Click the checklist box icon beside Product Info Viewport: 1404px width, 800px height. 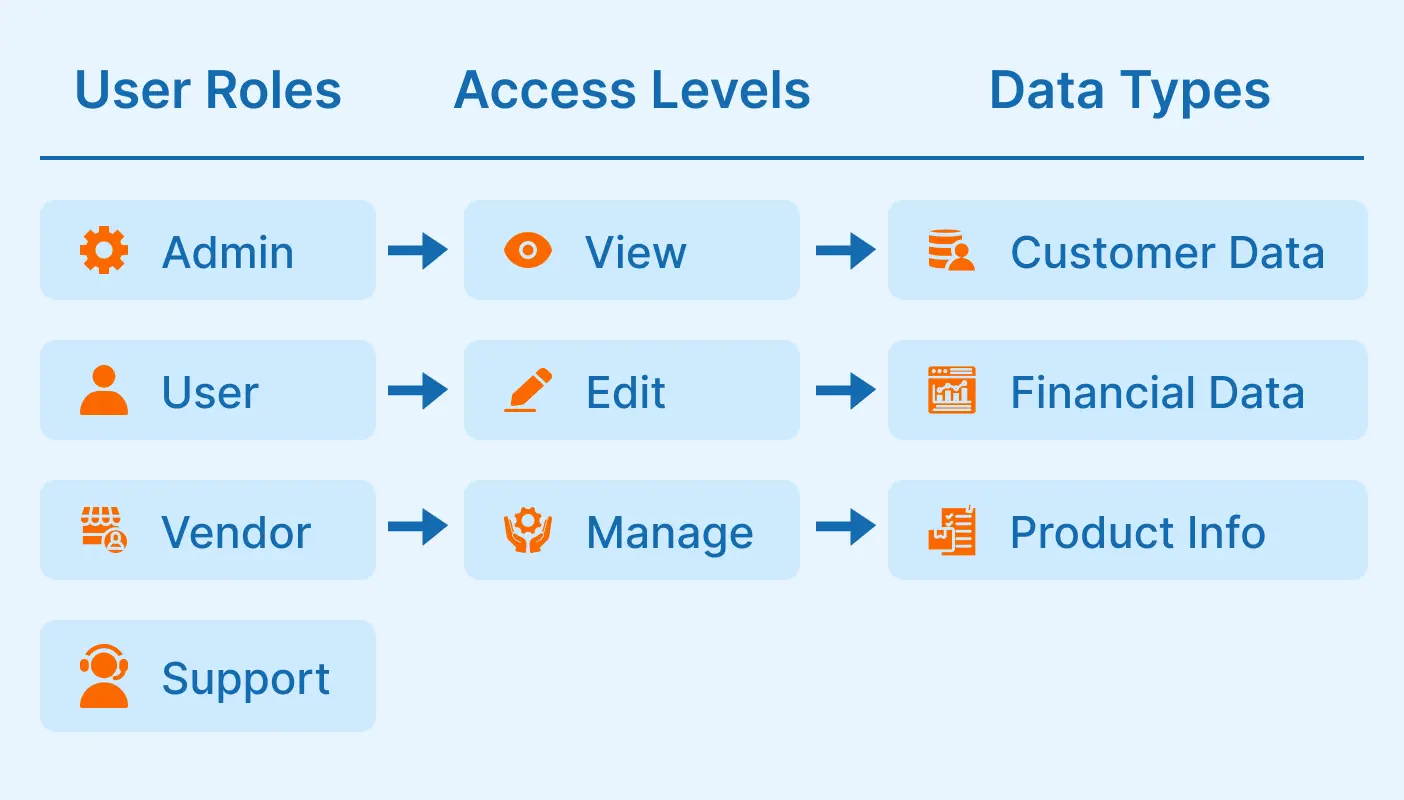pos(951,530)
